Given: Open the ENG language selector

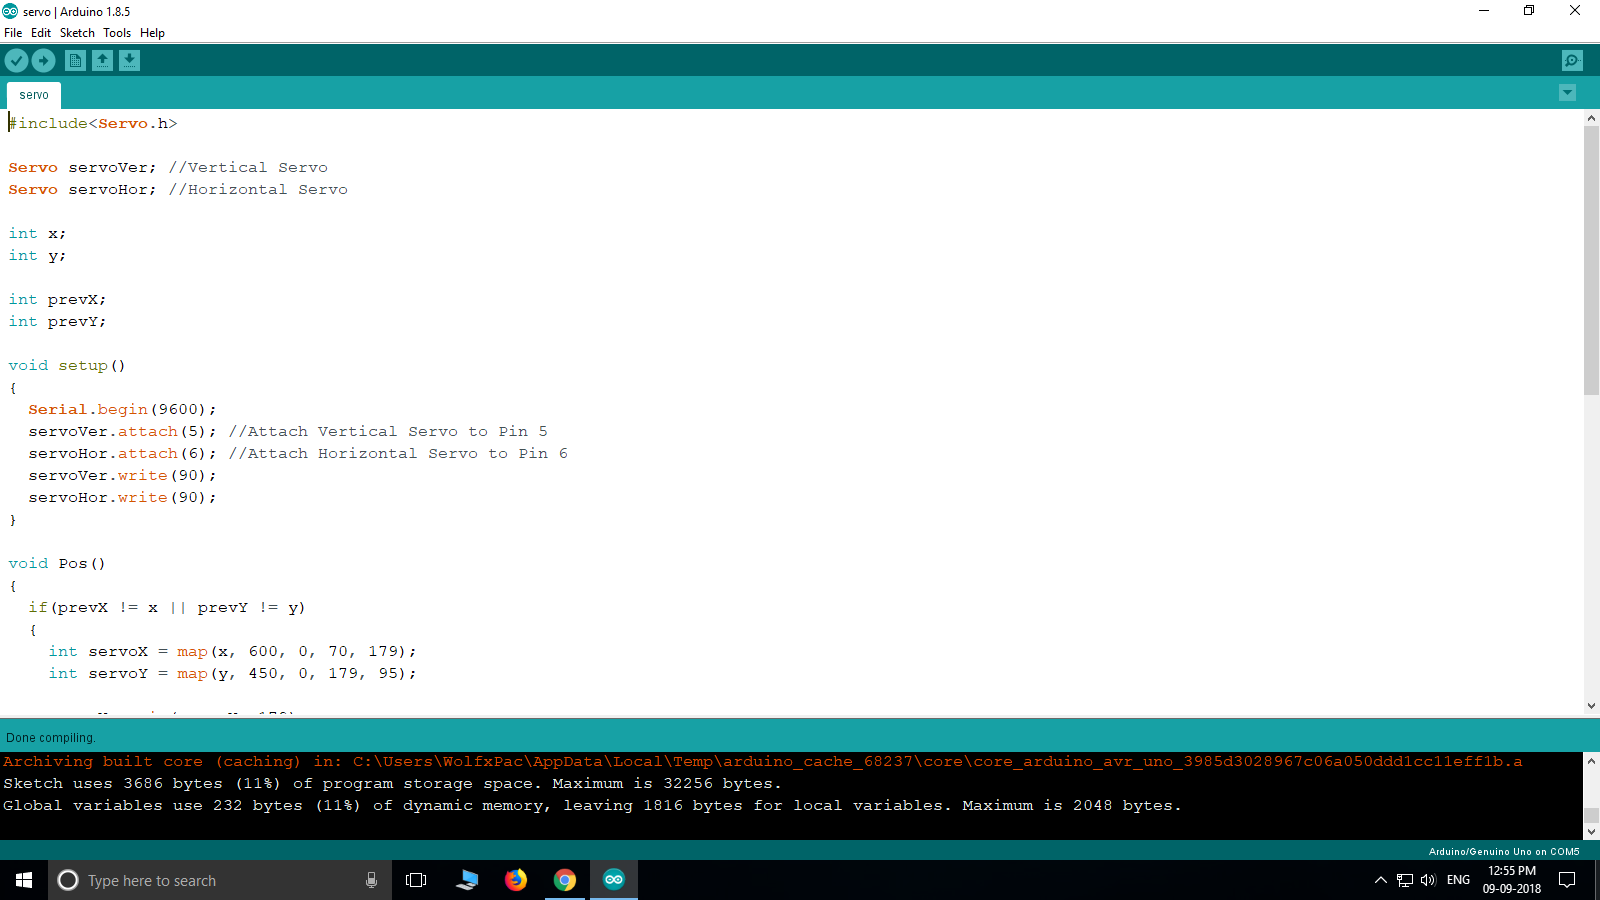Looking at the screenshot, I should click(1458, 880).
